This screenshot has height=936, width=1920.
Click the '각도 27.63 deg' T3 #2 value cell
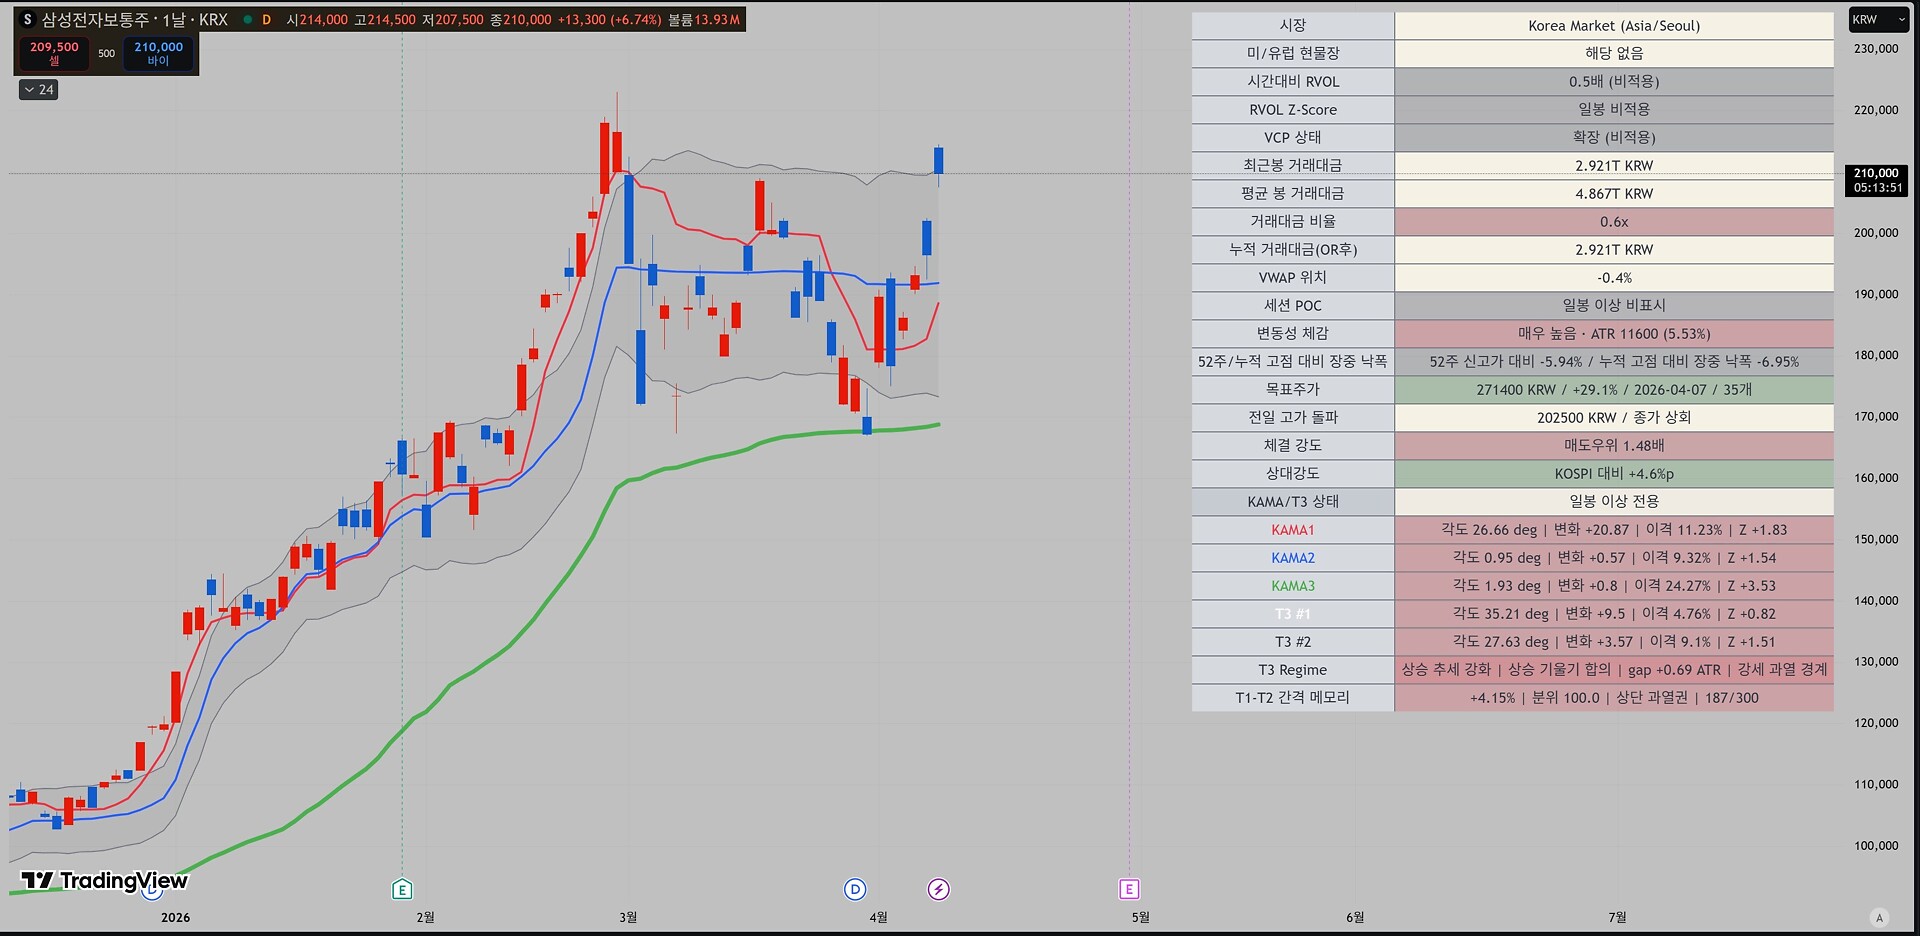tap(1614, 642)
